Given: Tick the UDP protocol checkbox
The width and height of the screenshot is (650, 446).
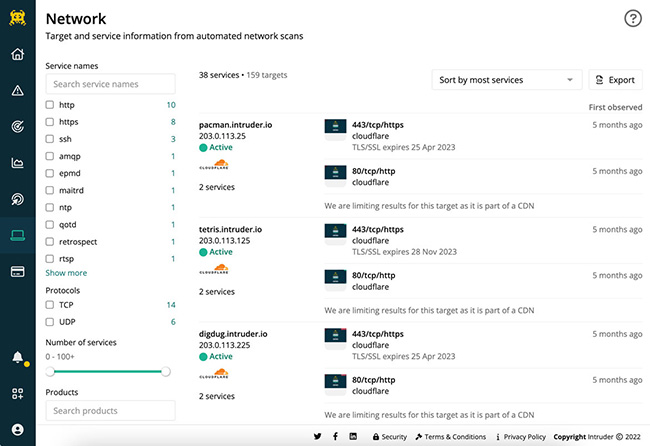Looking at the screenshot, I should (x=51, y=322).
